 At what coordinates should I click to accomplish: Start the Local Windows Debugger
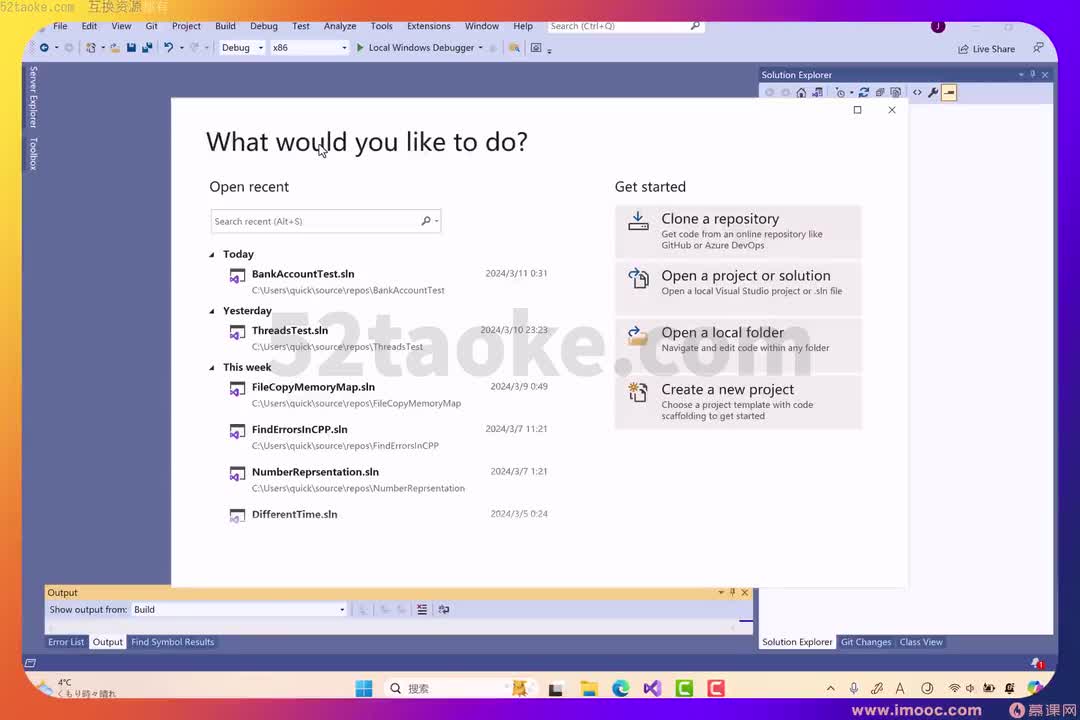coord(414,48)
